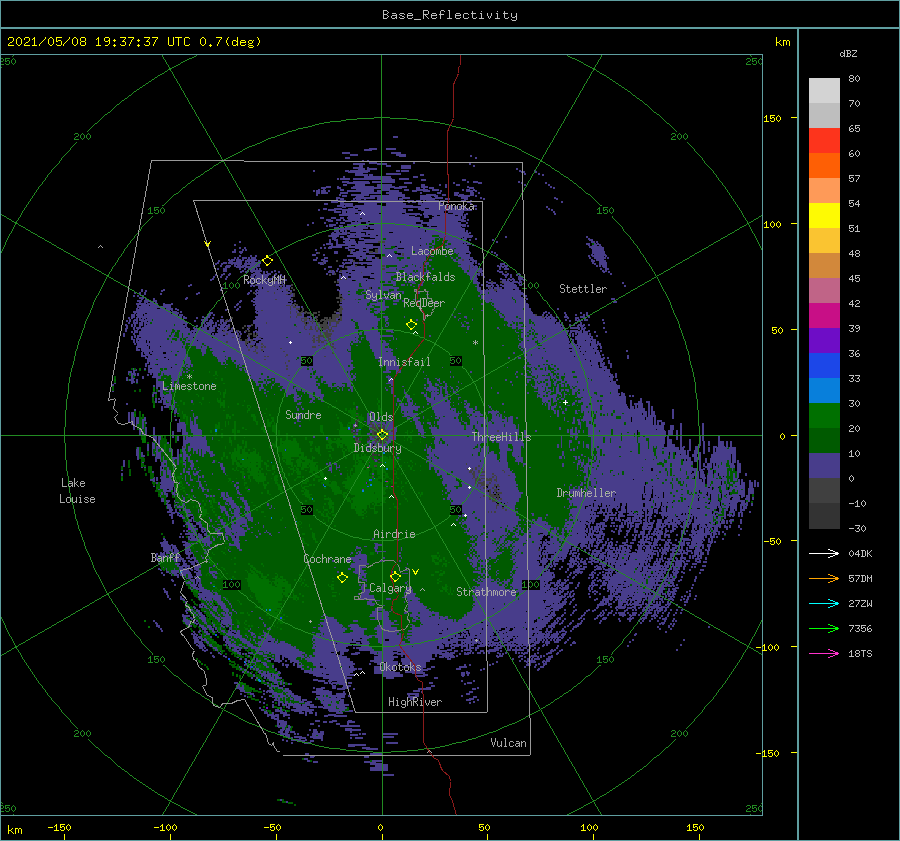The image size is (900, 841).
Task: Click the Olds town label
Action: [381, 417]
